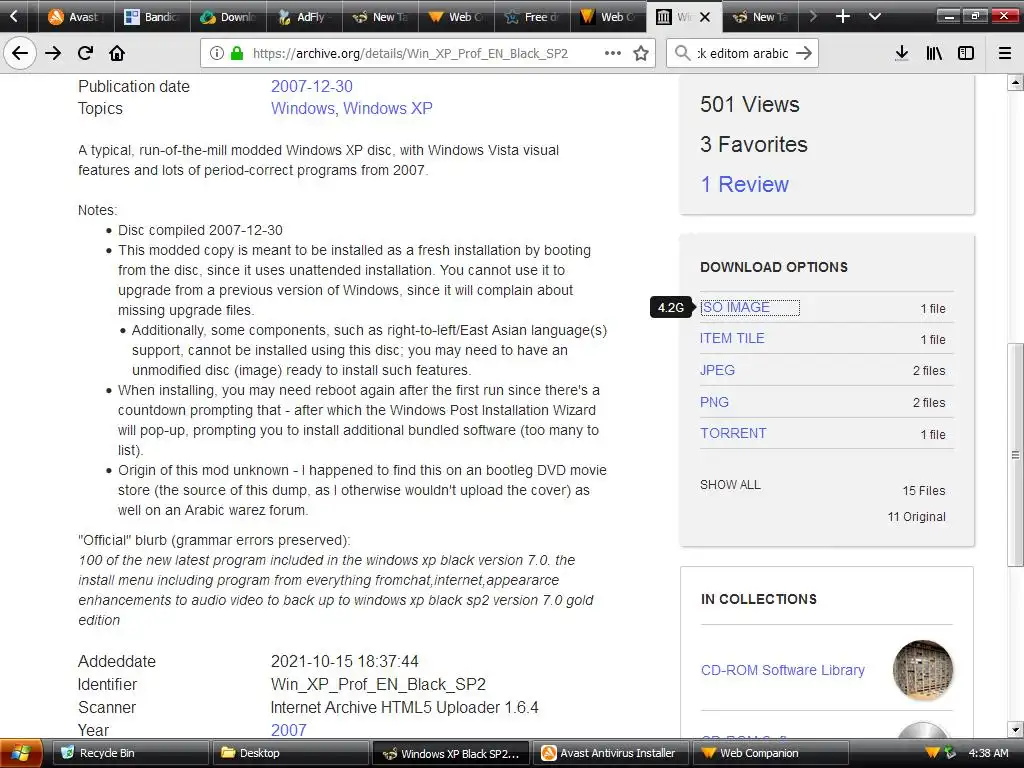Screen dimensions: 1024x768
Task: Click the green shield tray icon
Action: click(950, 753)
